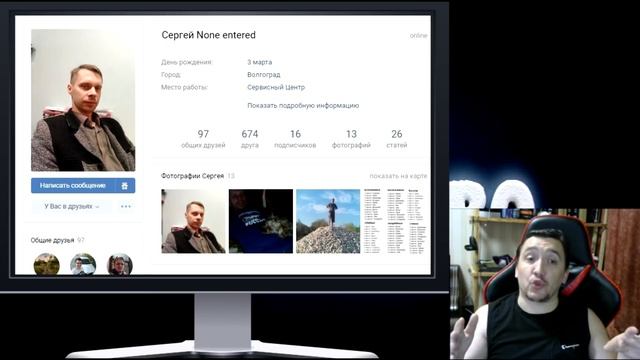Click 'Общие друзья' header link

[52, 240]
